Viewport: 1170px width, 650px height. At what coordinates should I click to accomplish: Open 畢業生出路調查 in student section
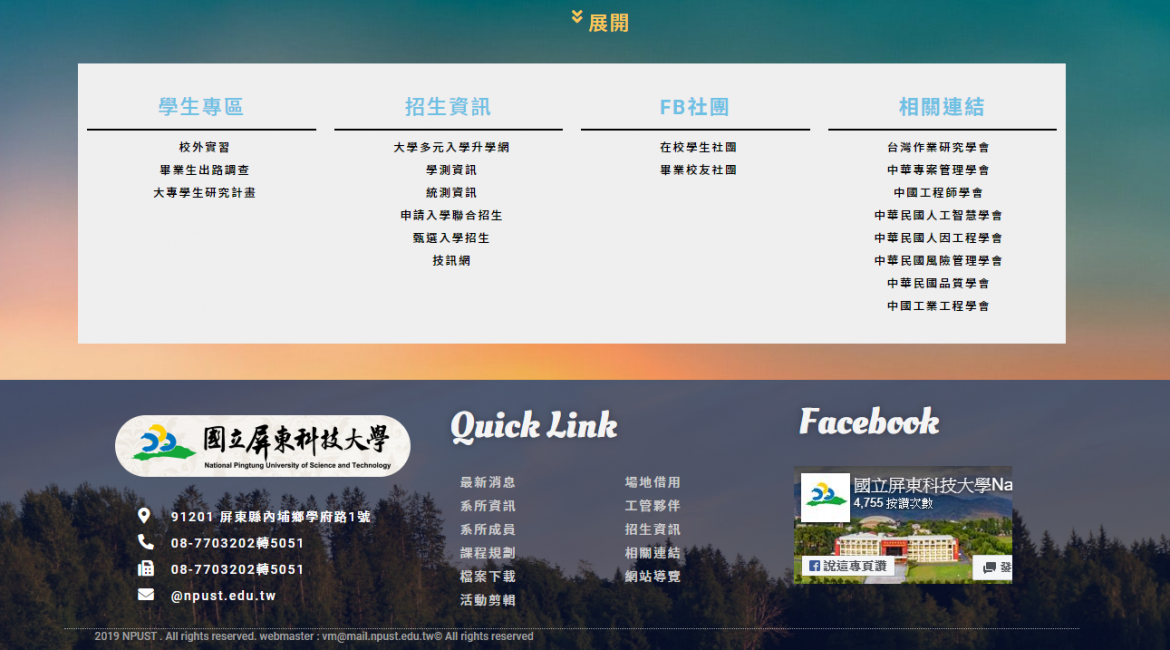(204, 170)
